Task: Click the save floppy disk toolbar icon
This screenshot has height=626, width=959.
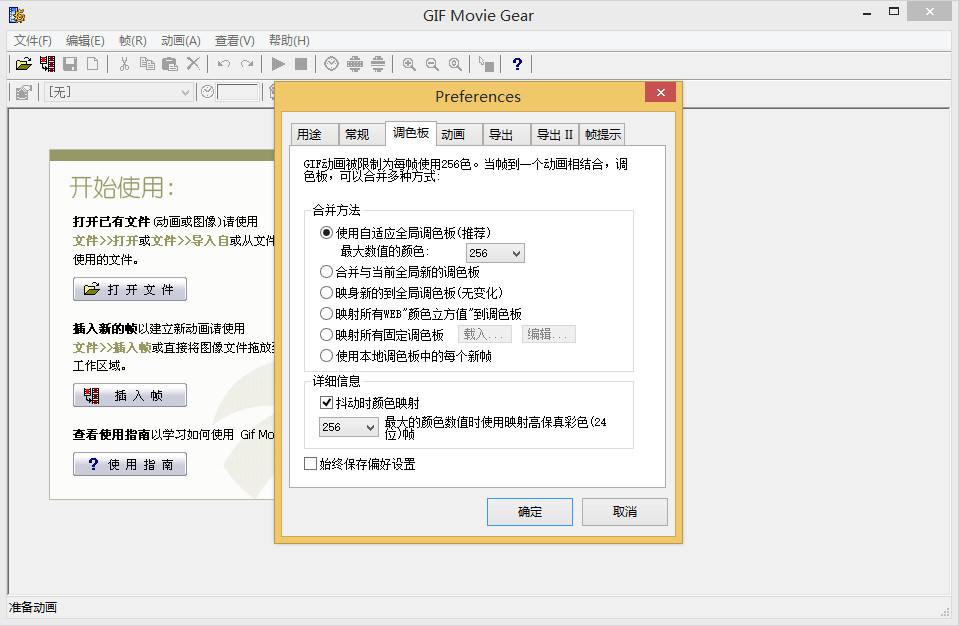Action: click(x=70, y=64)
